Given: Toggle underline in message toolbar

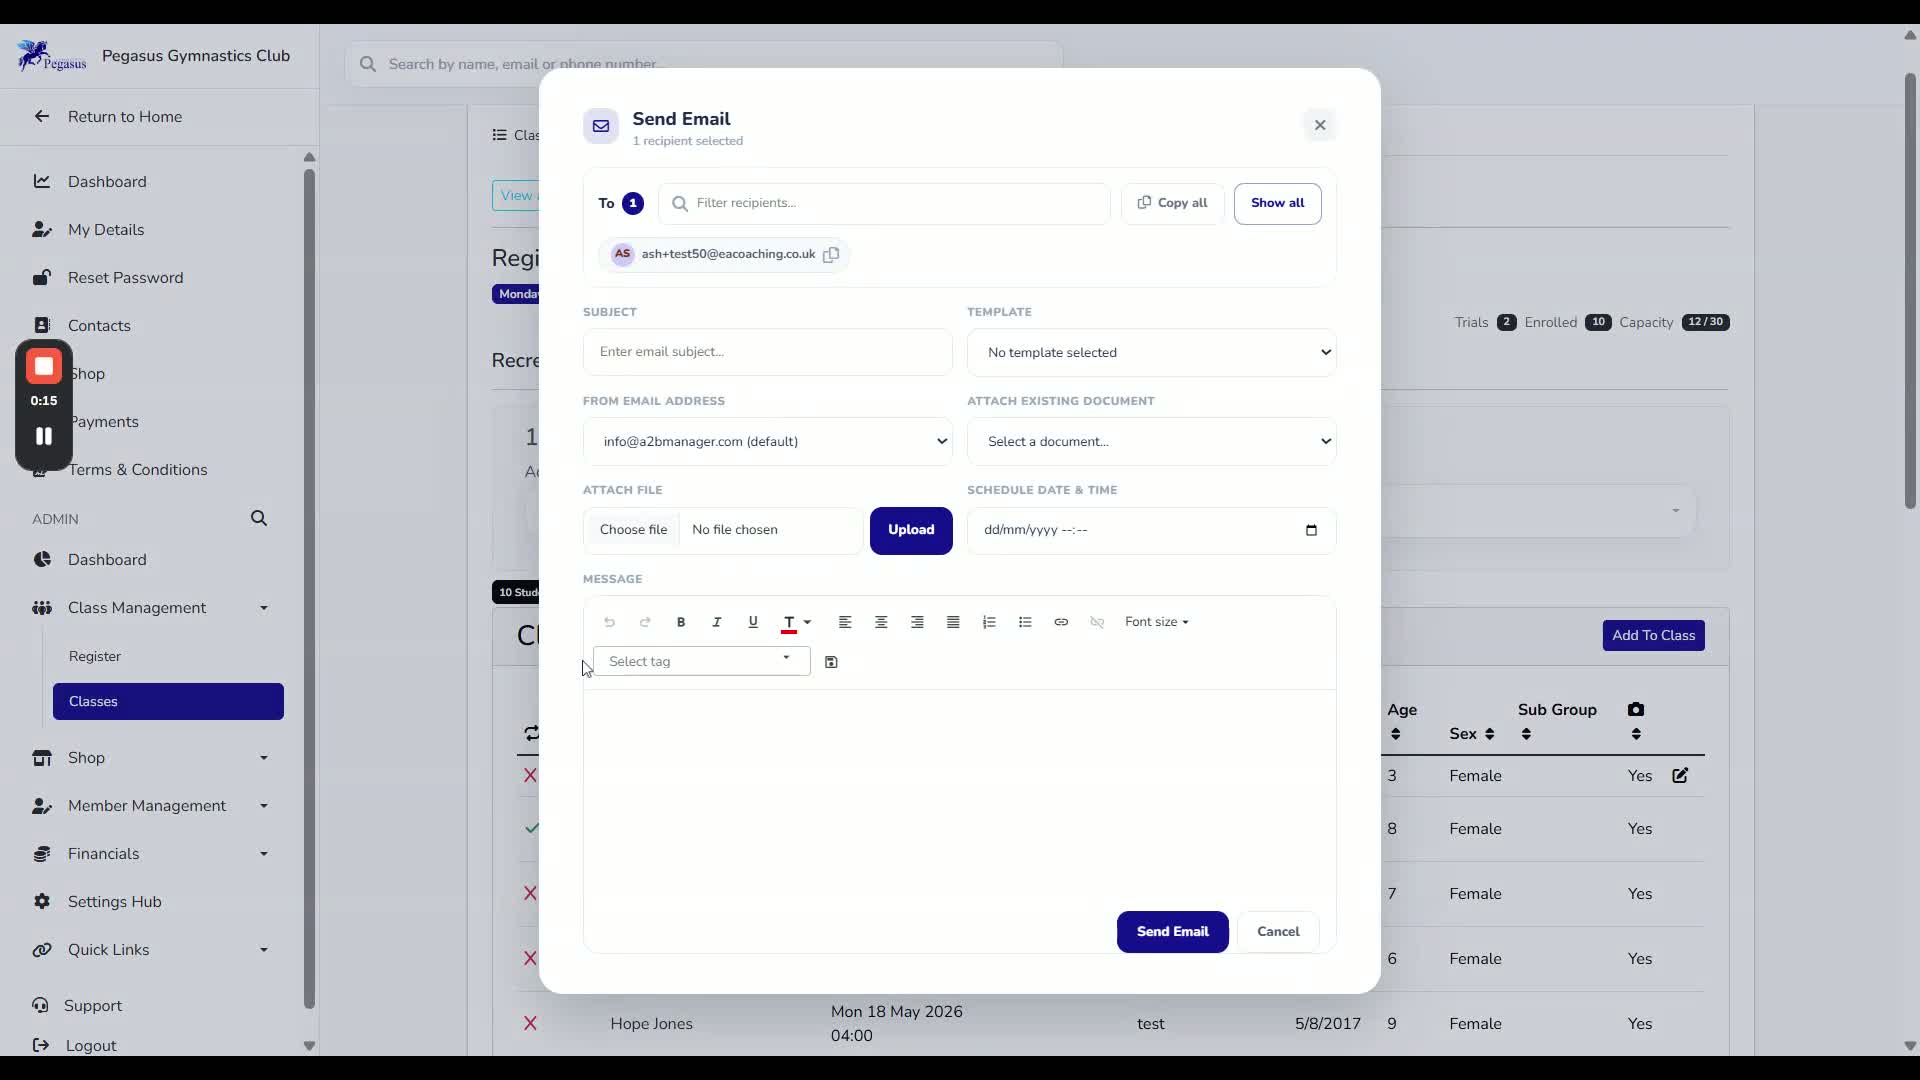Looking at the screenshot, I should 753,622.
